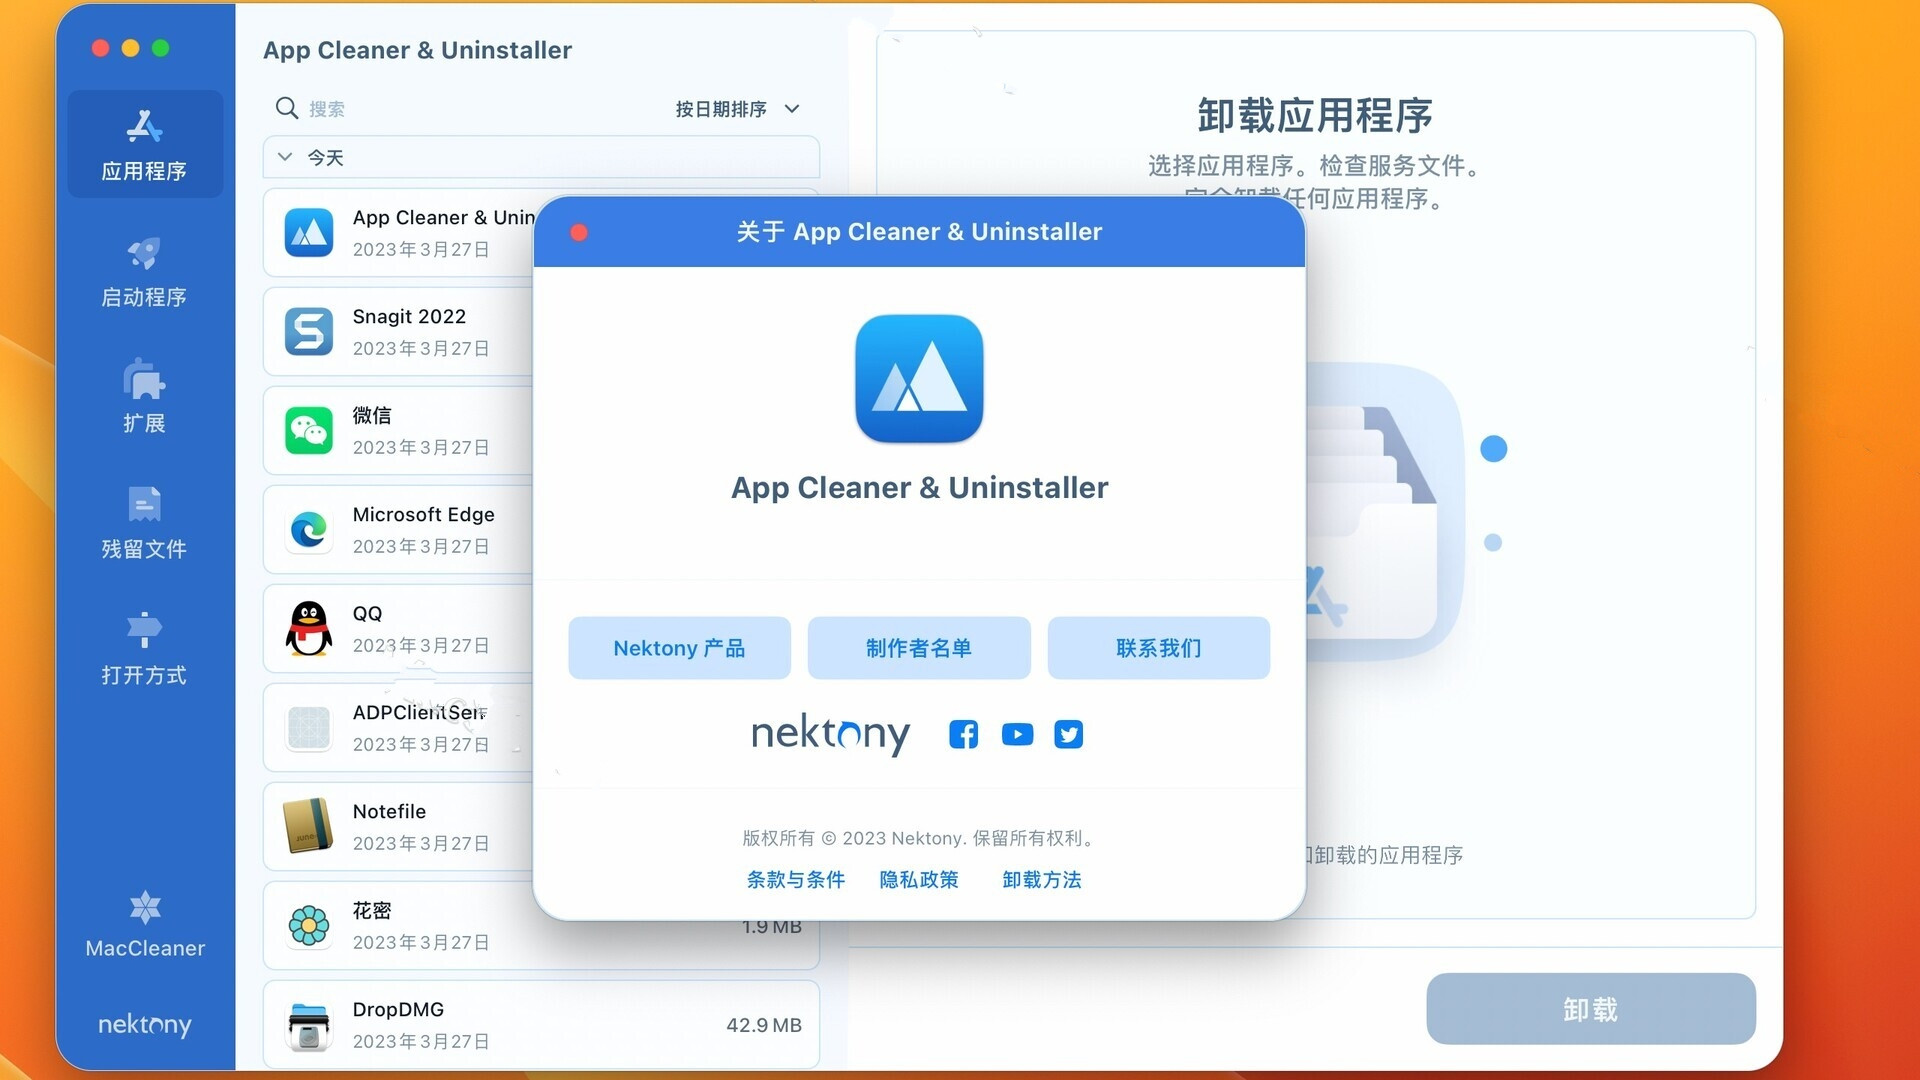Click the green full-screen window button
This screenshot has width=1920, height=1080.
click(160, 48)
